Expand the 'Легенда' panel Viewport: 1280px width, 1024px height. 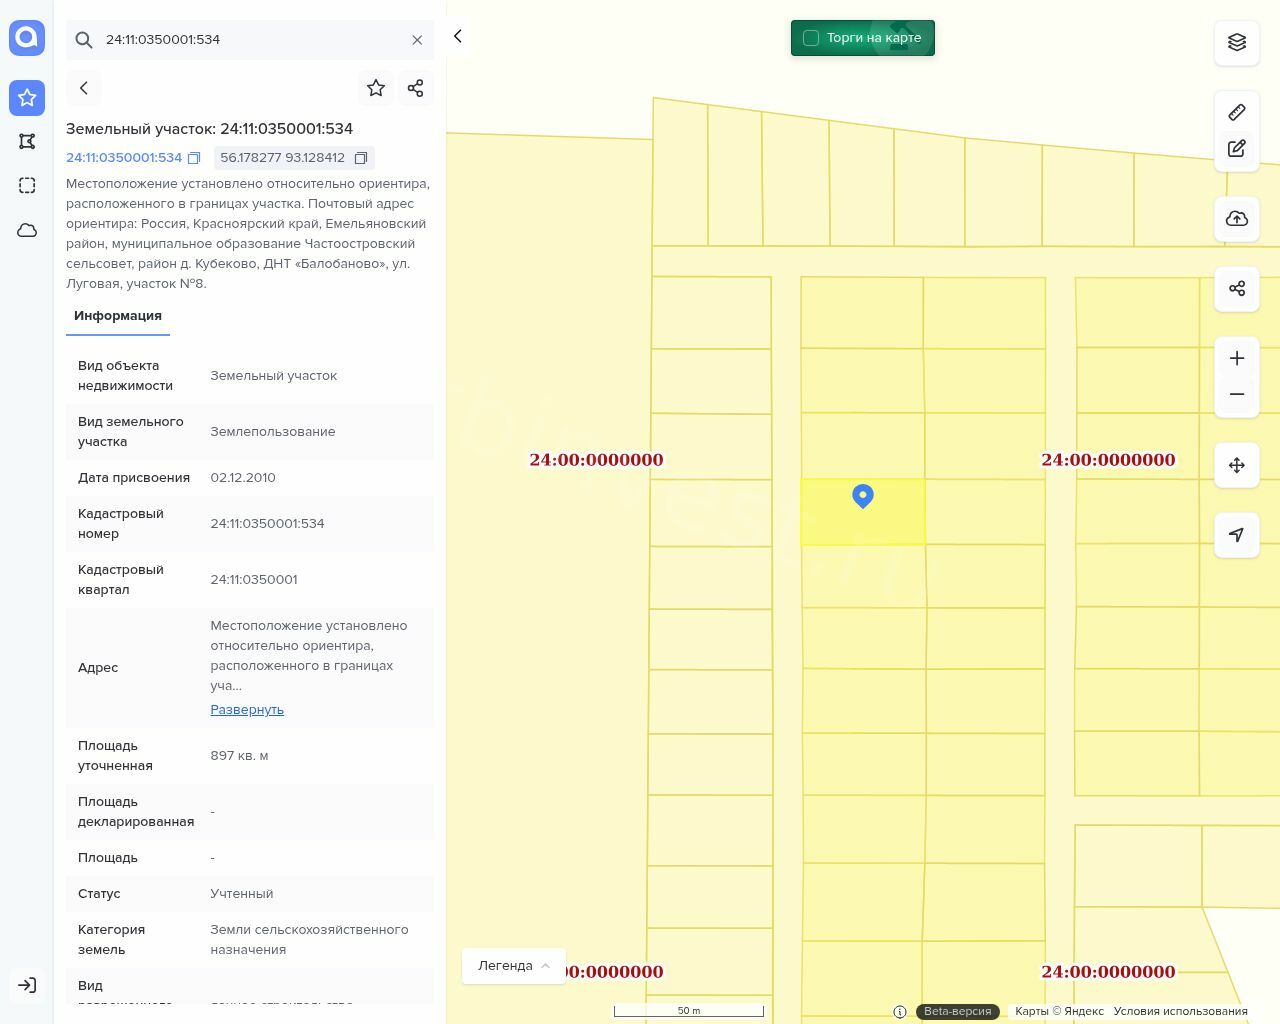tap(514, 966)
